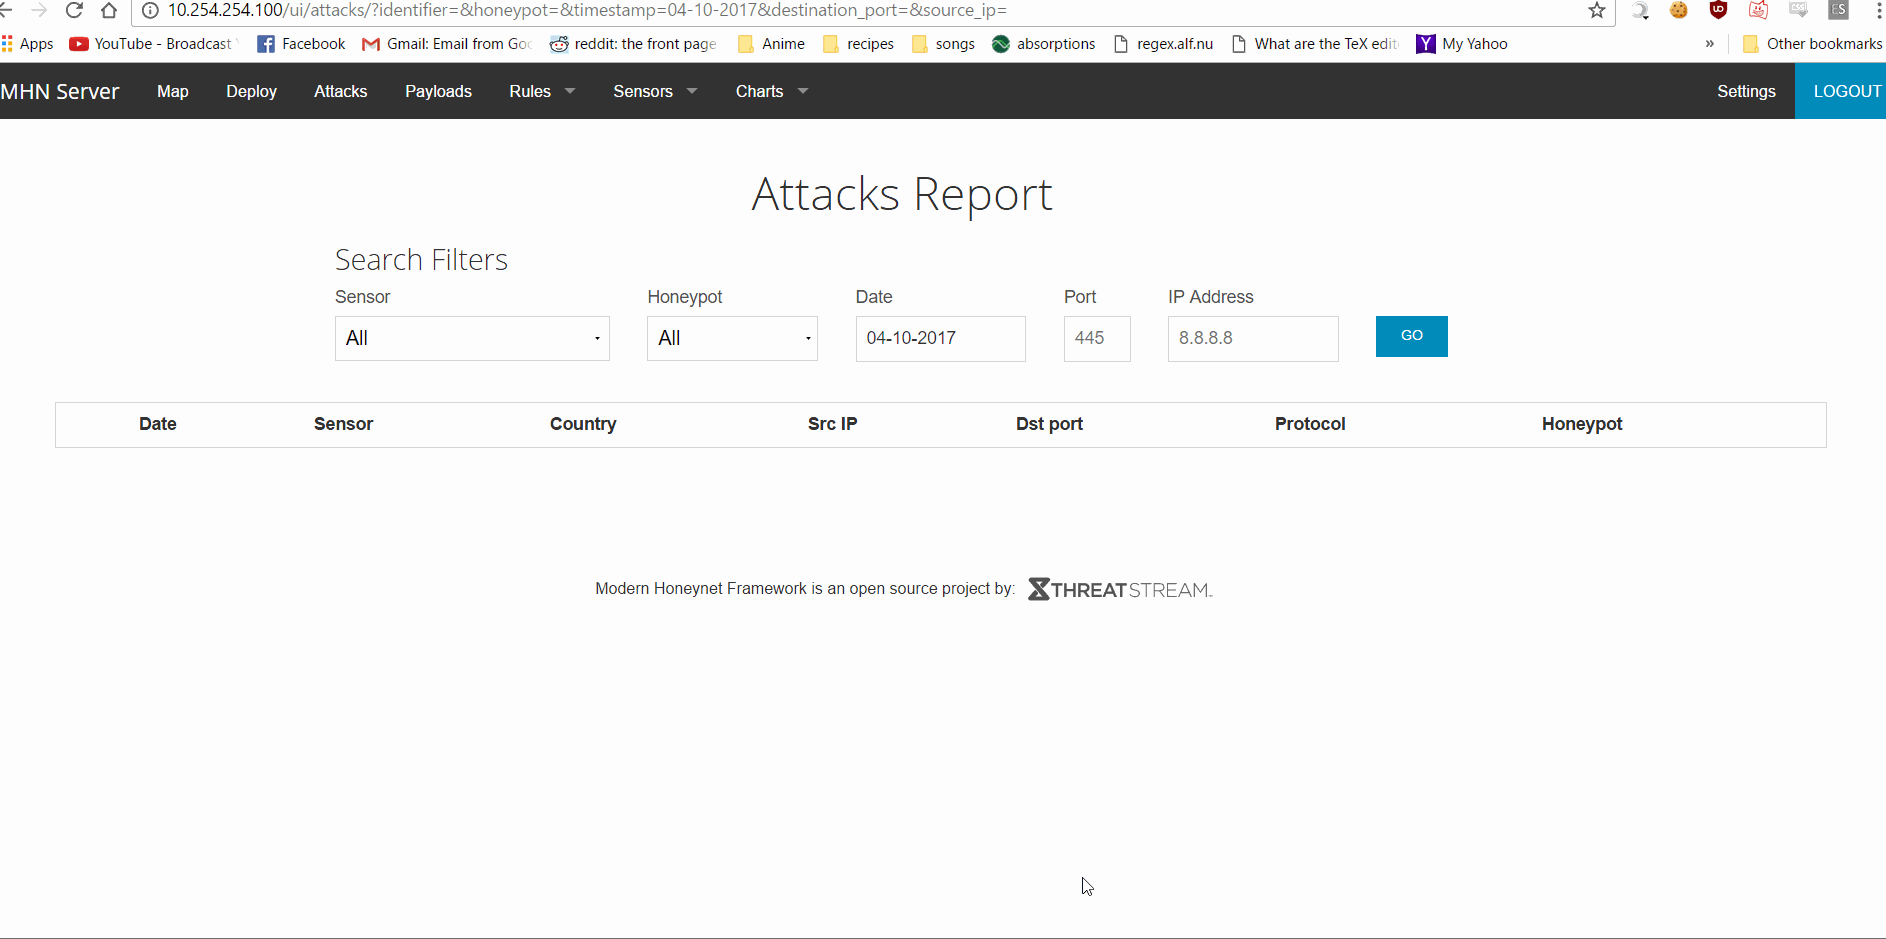Show hidden bookmarks with the chevron
This screenshot has width=1886, height=939.
1710,44
